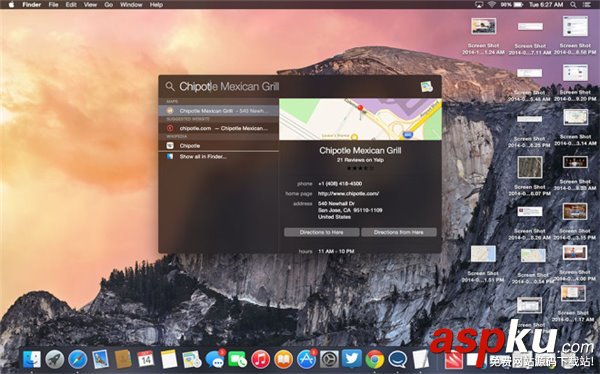This screenshot has width=600, height=374.
Task: Open Notes yellow notepad in Dock
Action: click(x=169, y=359)
